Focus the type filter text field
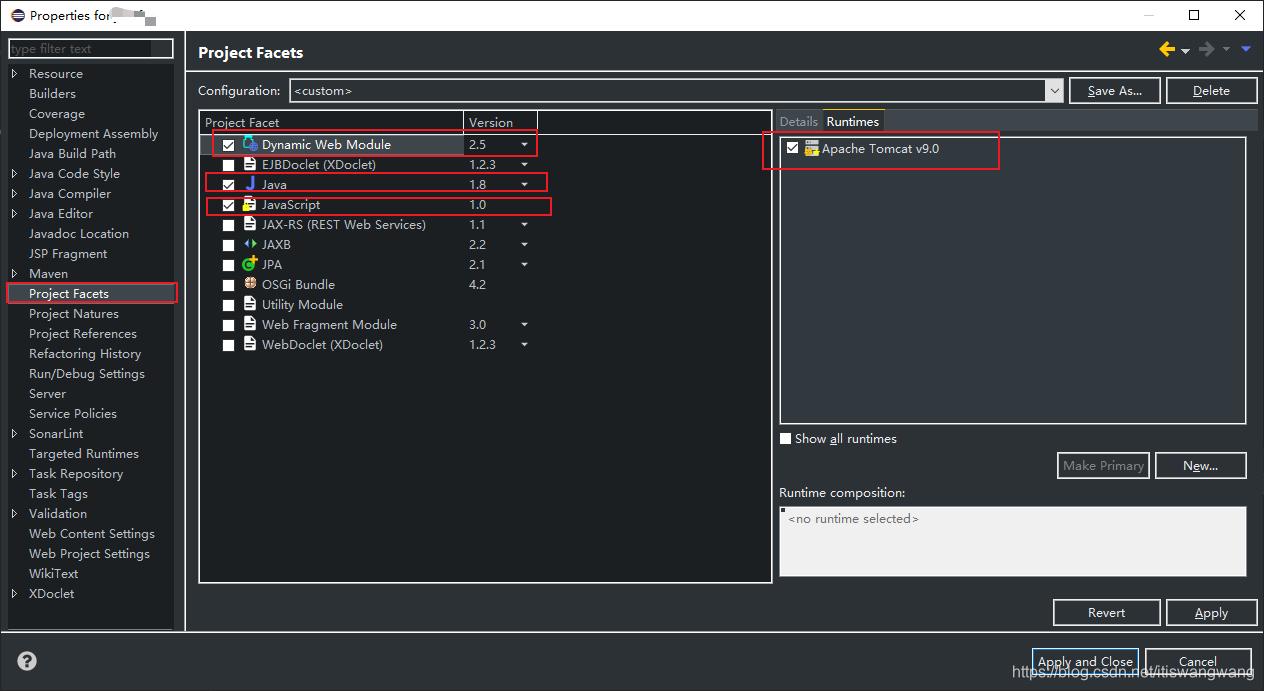 pyautogui.click(x=90, y=48)
